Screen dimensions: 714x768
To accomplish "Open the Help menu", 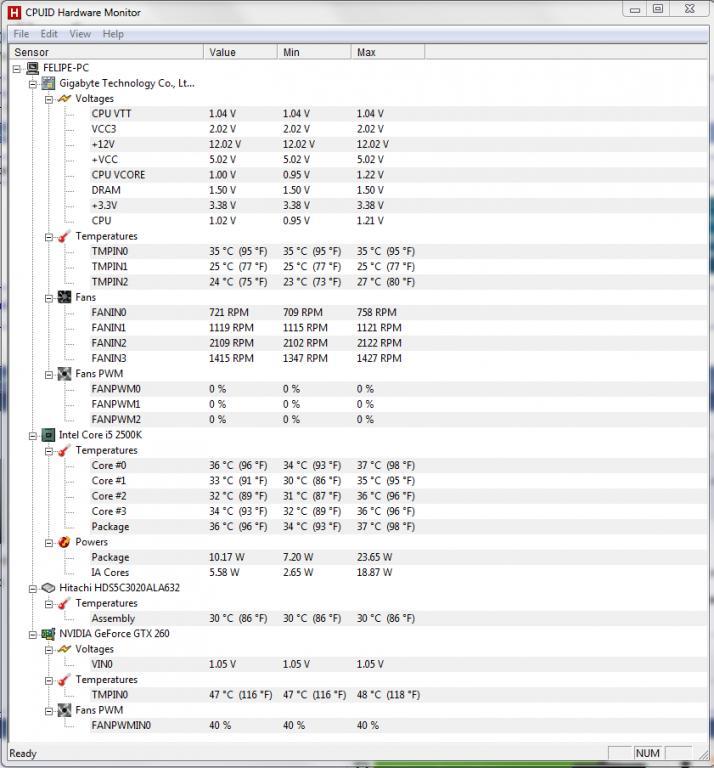I will (113, 34).
